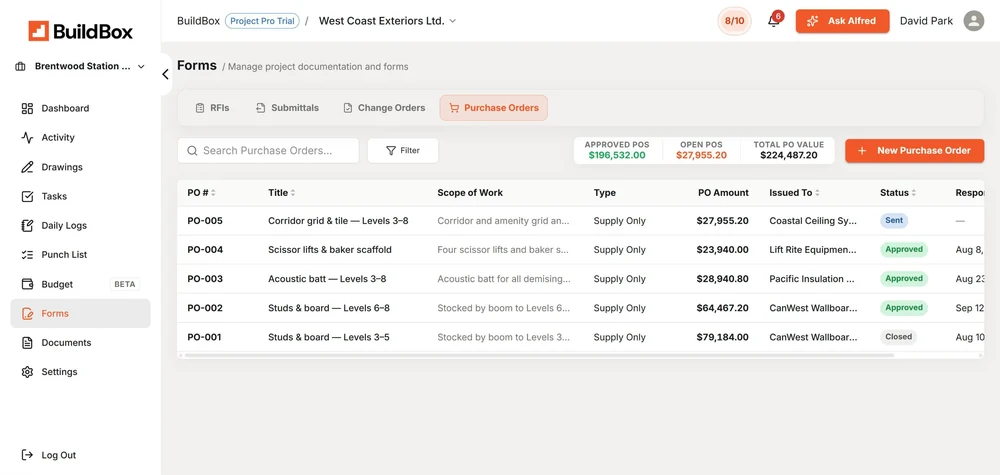Click the 8/10 usage badge

point(734,21)
